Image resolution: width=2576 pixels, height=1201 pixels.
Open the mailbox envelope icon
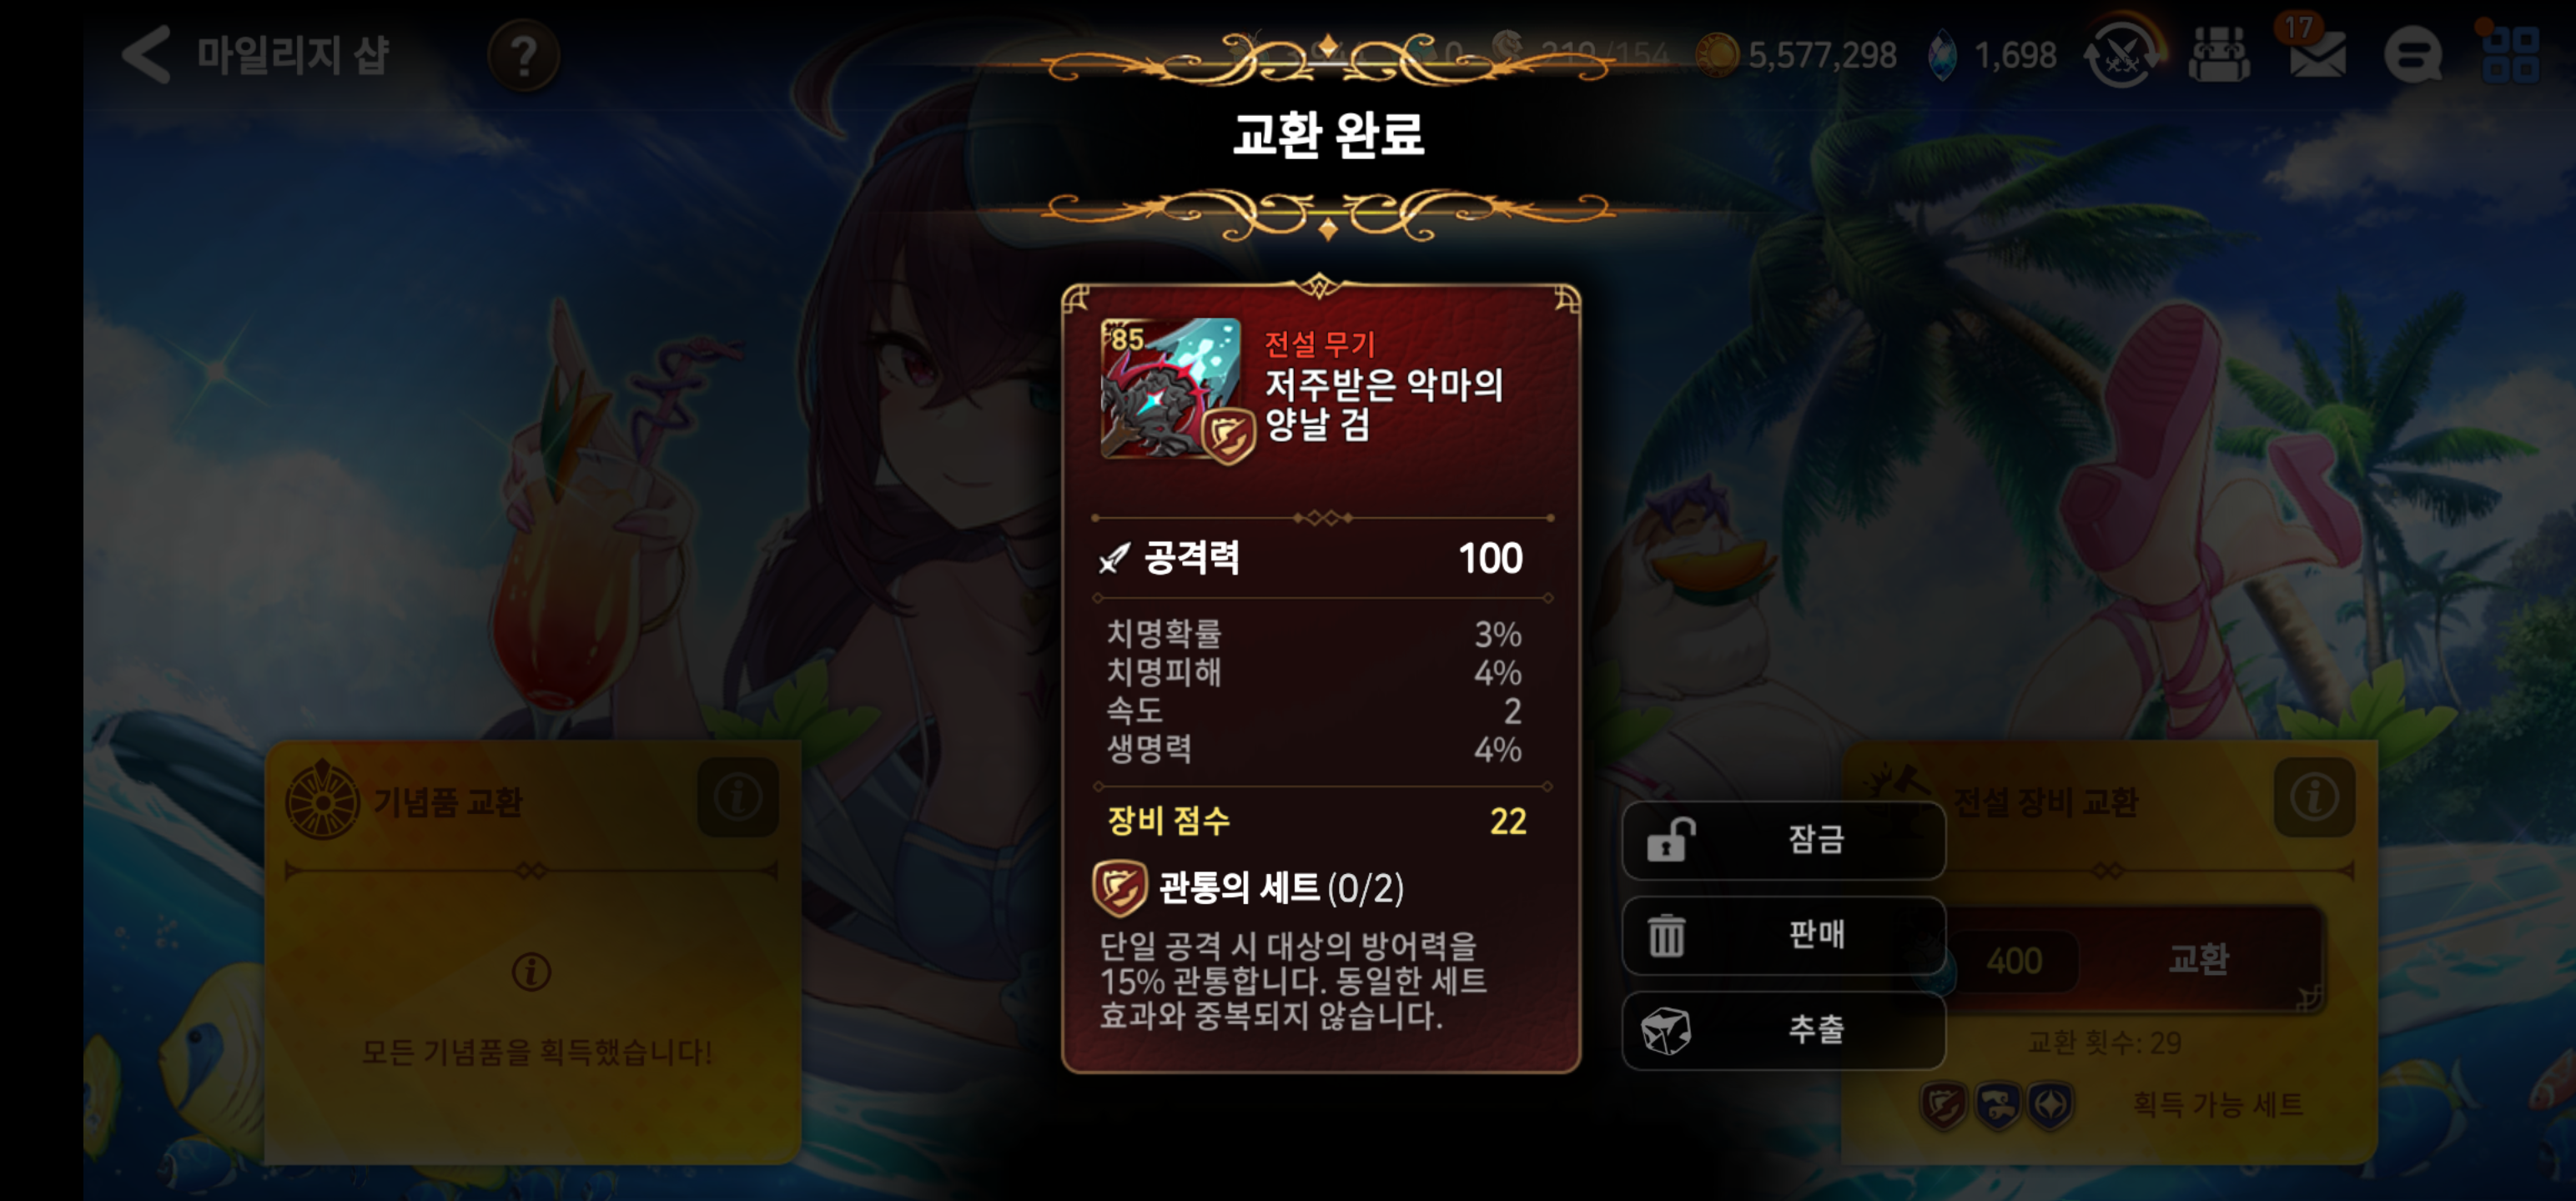2317,54
